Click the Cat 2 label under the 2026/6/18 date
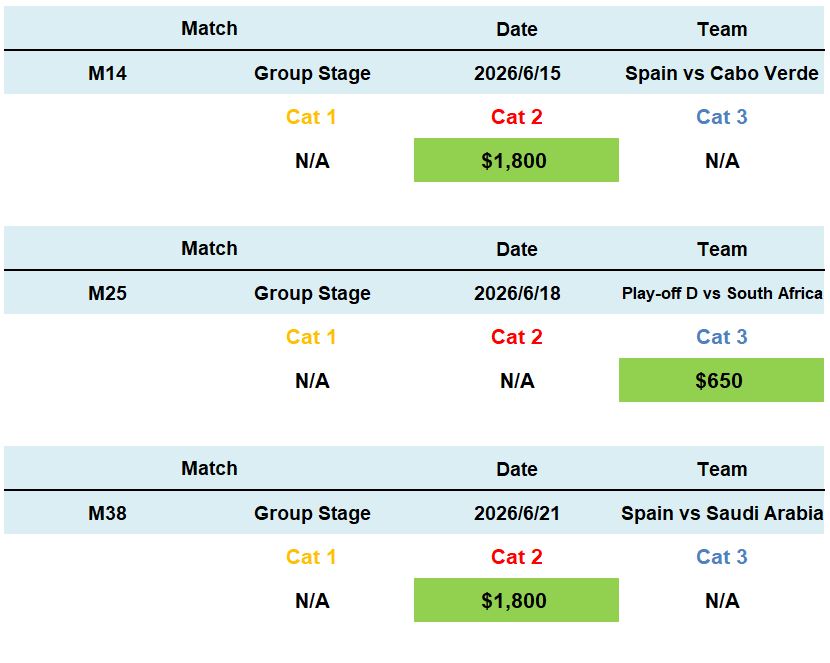The height and width of the screenshot is (663, 830). 516,337
